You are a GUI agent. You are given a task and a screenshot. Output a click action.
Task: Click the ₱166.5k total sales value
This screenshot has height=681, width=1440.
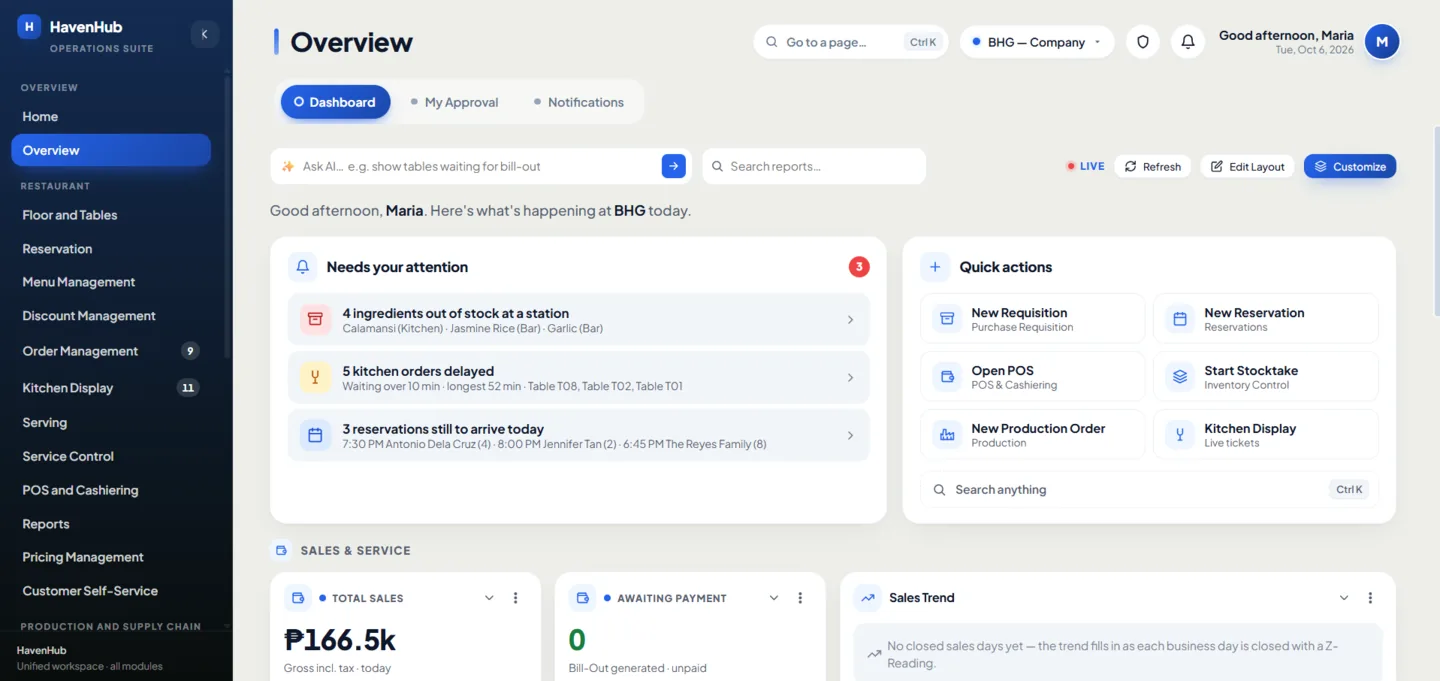click(x=340, y=639)
